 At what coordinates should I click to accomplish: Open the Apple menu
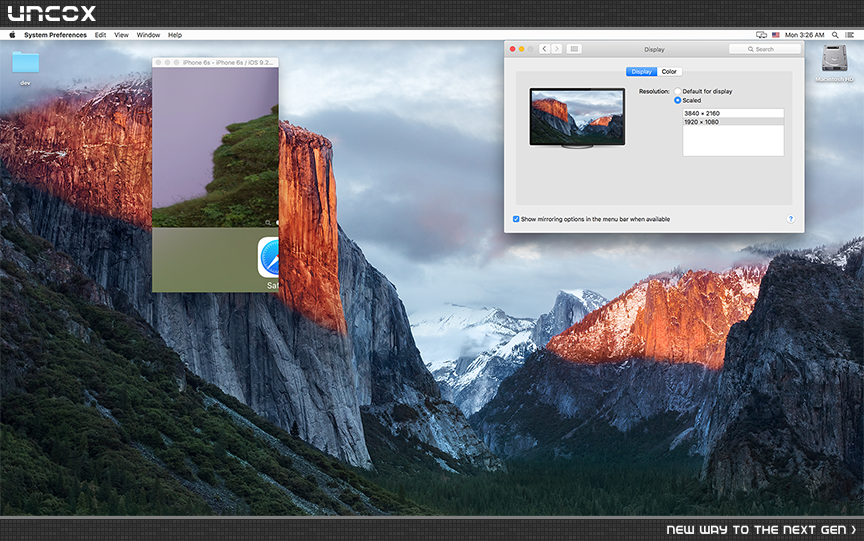[12, 35]
